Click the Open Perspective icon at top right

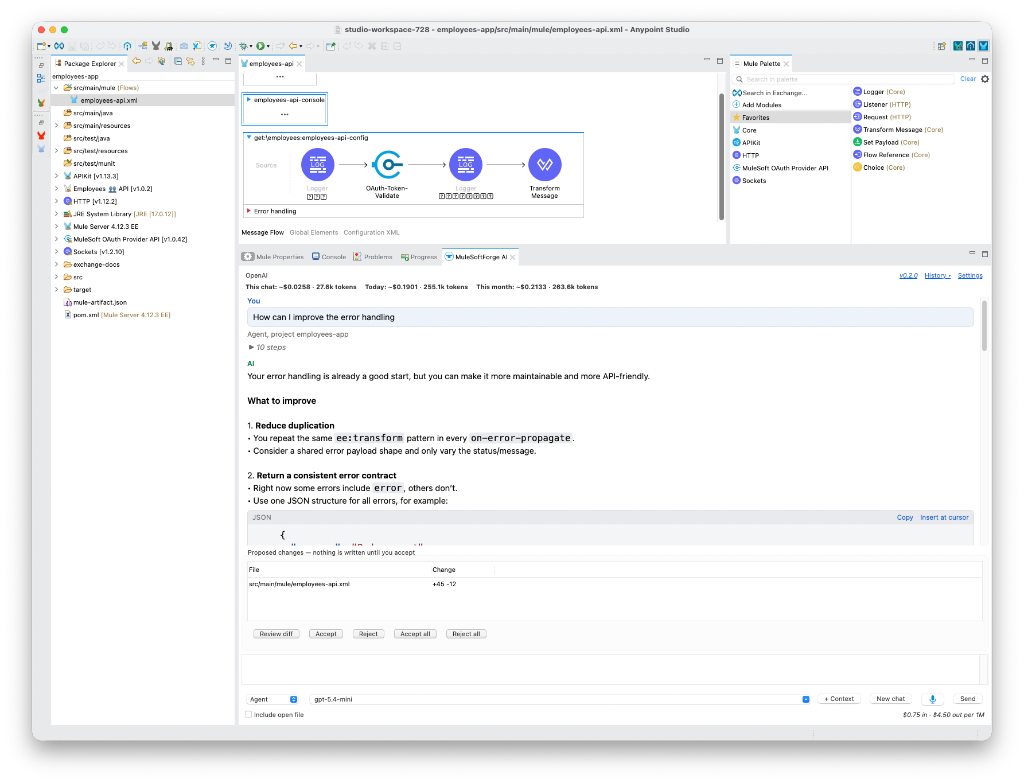942,46
